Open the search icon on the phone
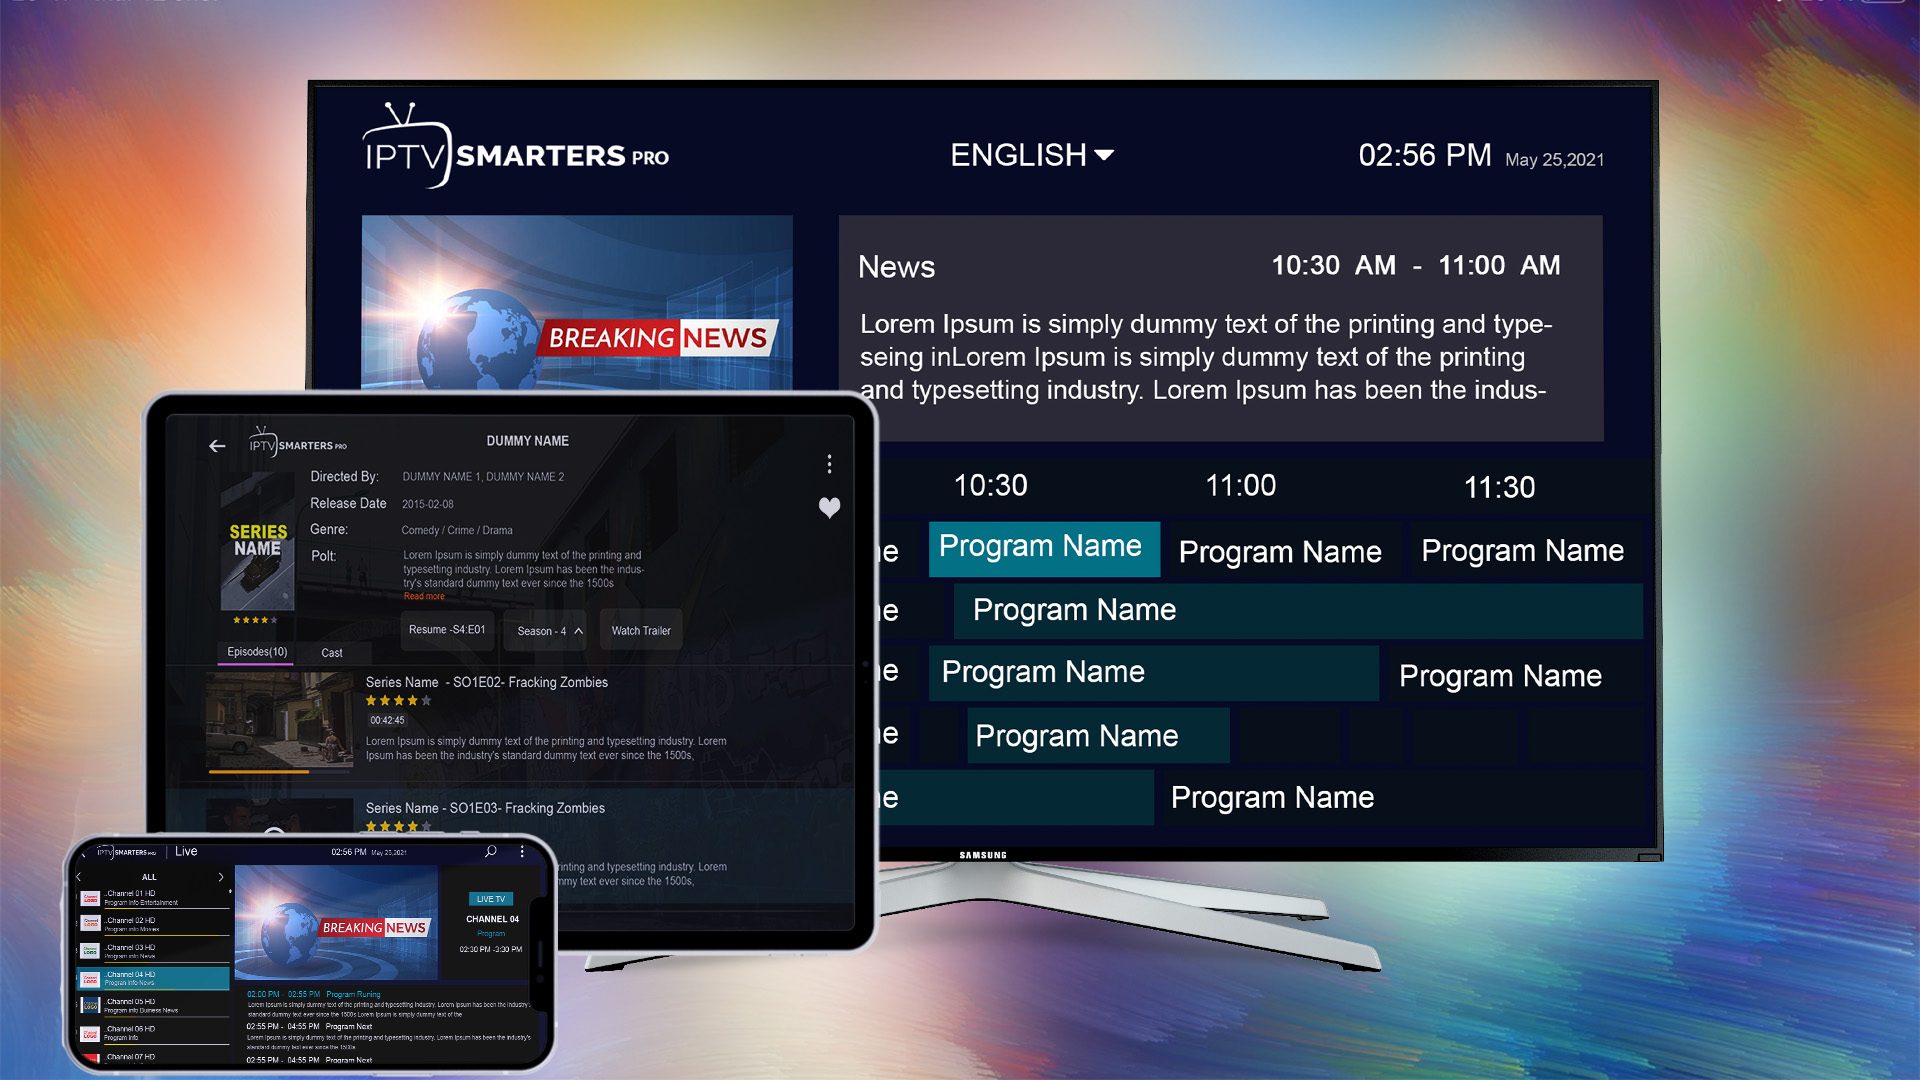Image resolution: width=1920 pixels, height=1080 pixels. (x=491, y=852)
